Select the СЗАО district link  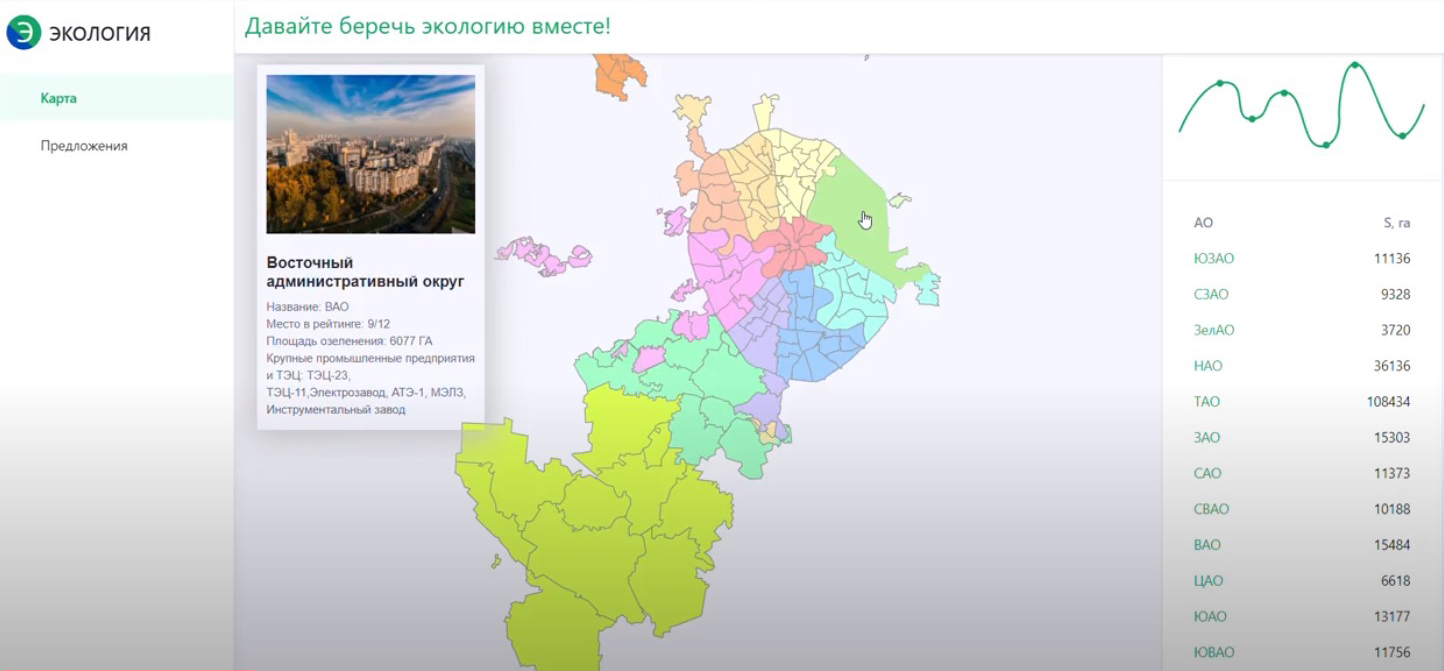coord(1210,294)
